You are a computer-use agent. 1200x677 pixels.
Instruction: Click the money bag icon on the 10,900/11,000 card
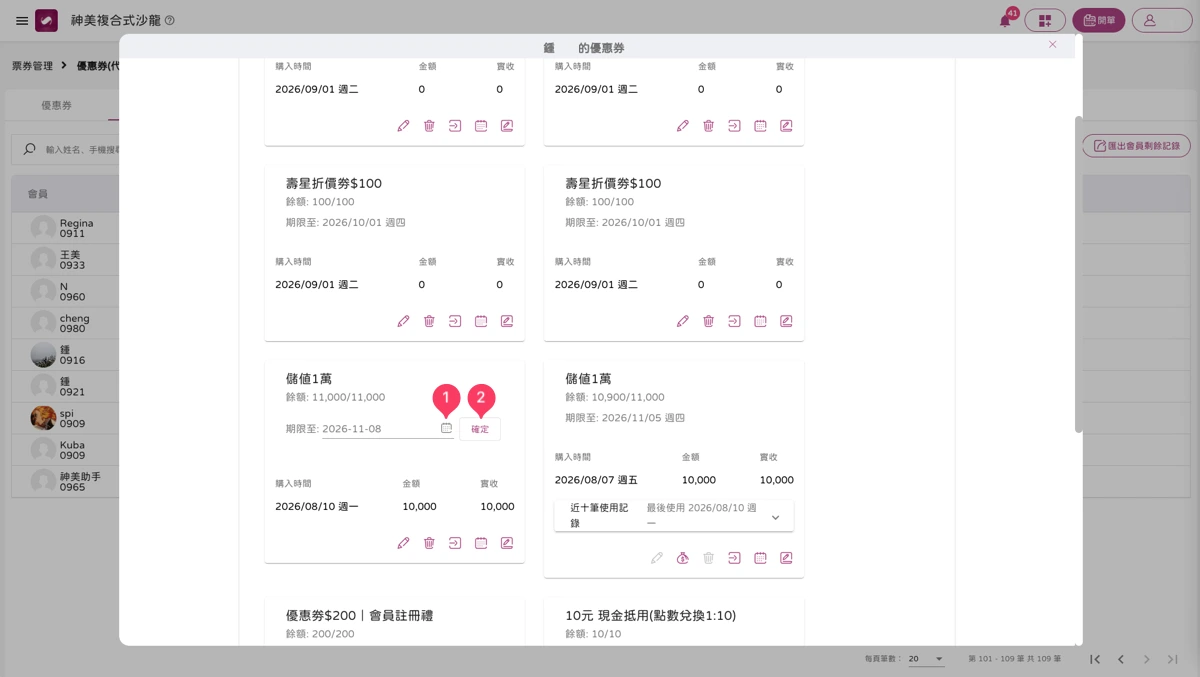click(682, 558)
